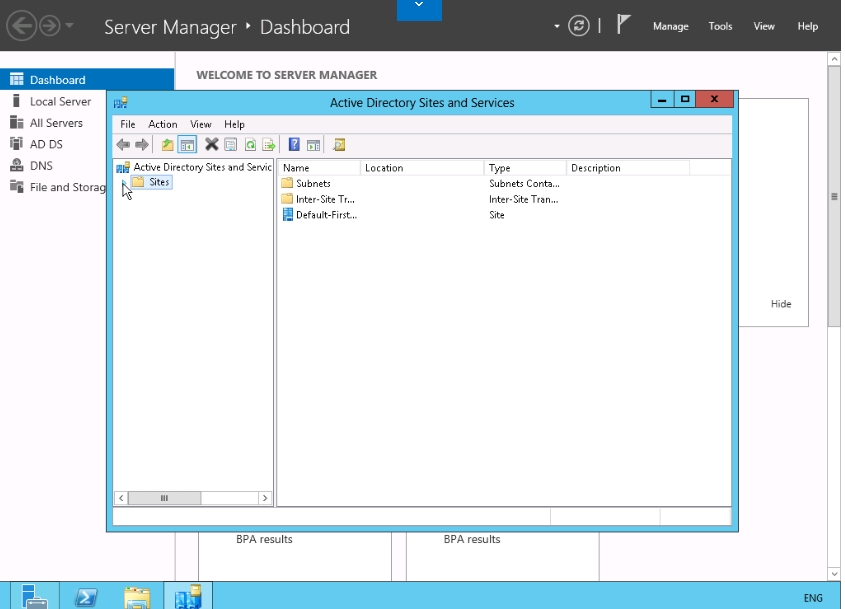Open the notifications flag in Server Manager

[624, 25]
